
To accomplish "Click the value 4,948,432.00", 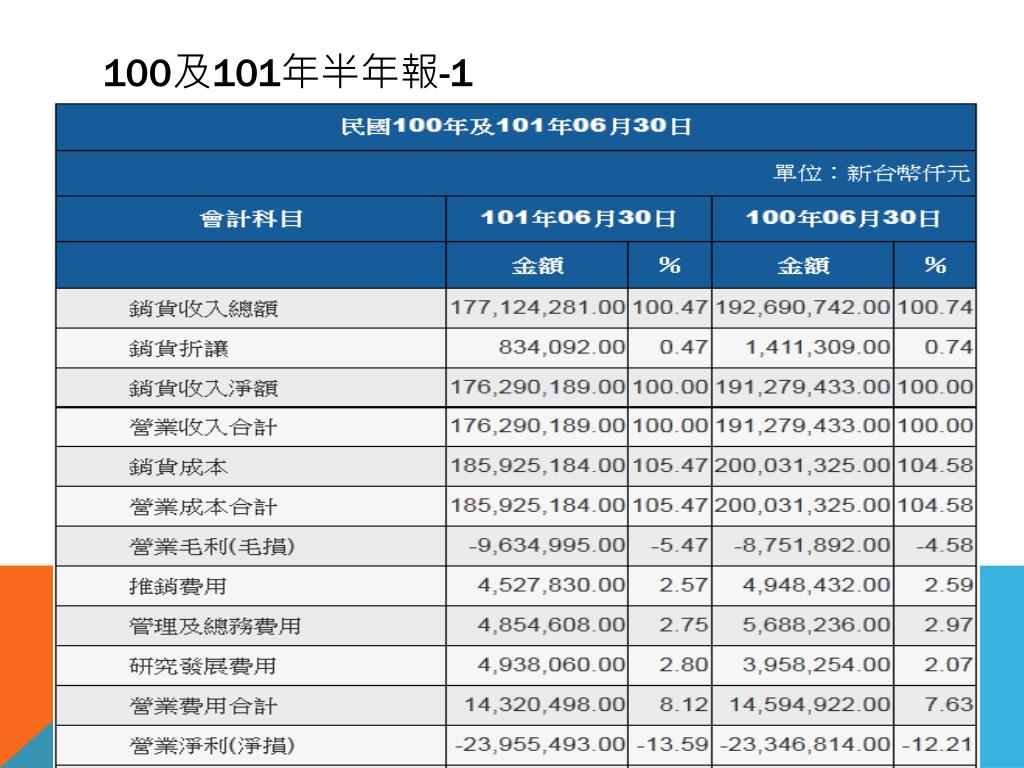I will click(x=816, y=585).
